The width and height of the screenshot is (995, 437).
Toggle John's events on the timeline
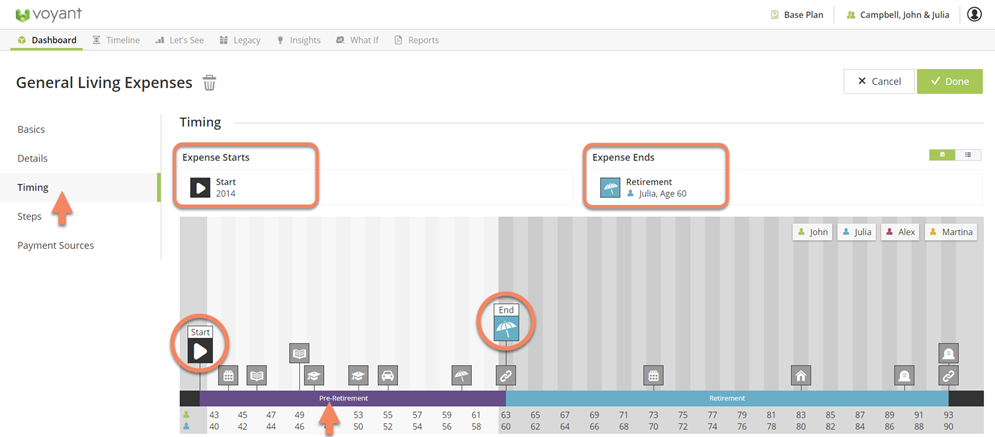point(812,232)
